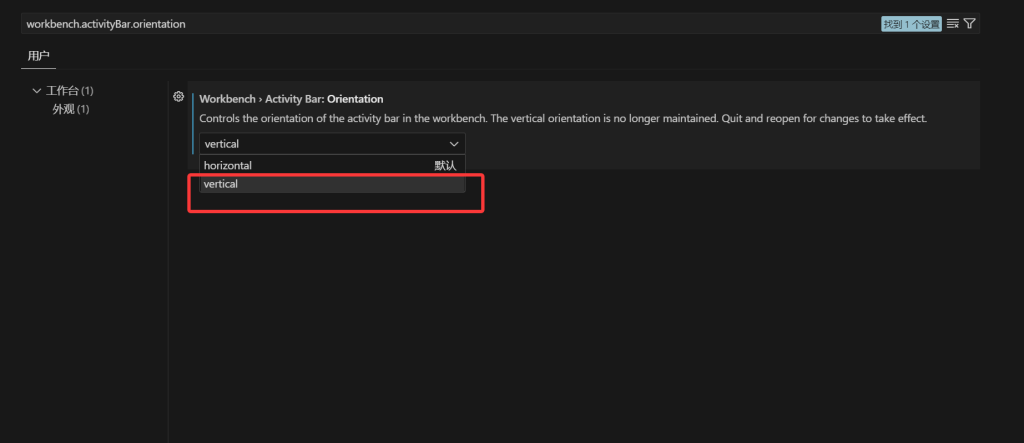
Task: Open the orientation combo box showing vertical
Action: [331, 144]
